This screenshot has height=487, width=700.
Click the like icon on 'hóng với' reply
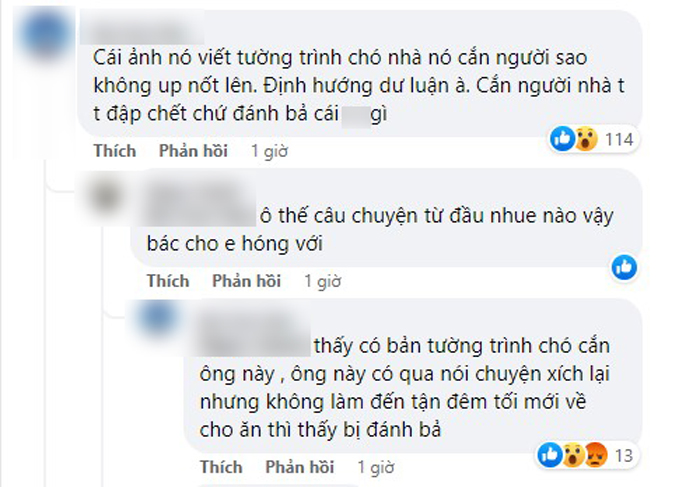click(x=624, y=267)
